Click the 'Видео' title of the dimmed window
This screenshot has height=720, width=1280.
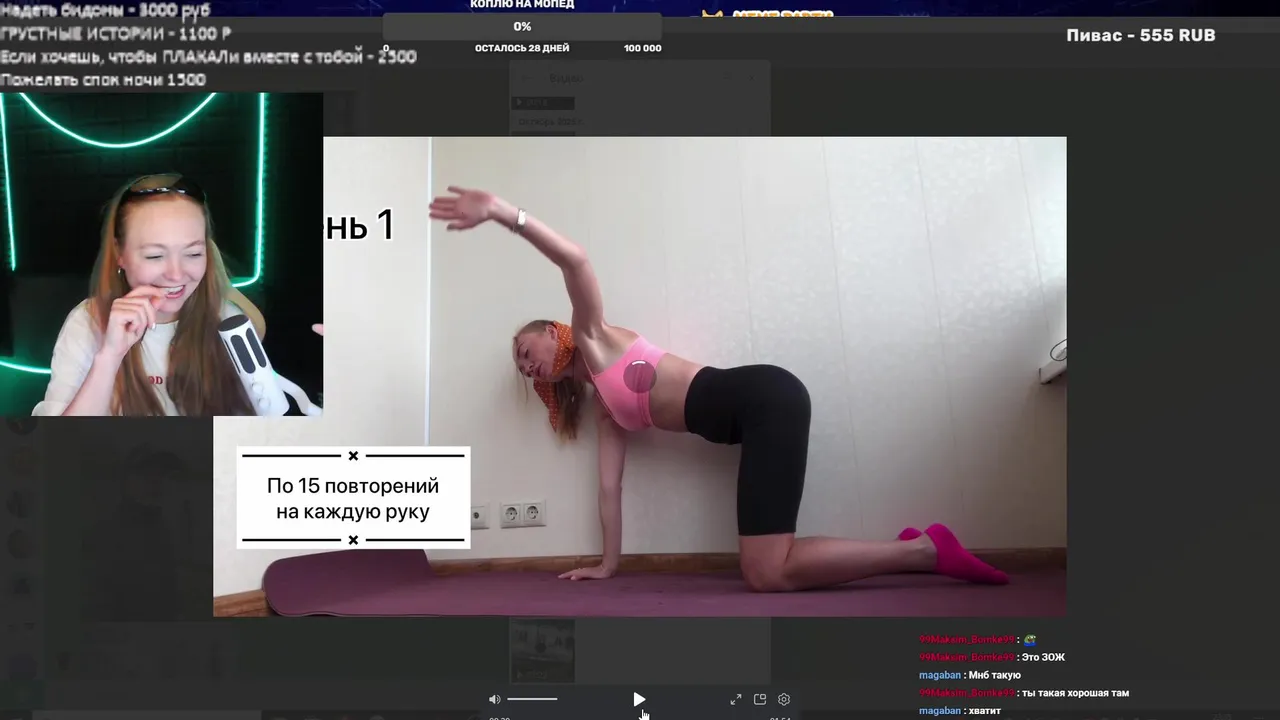tap(566, 78)
